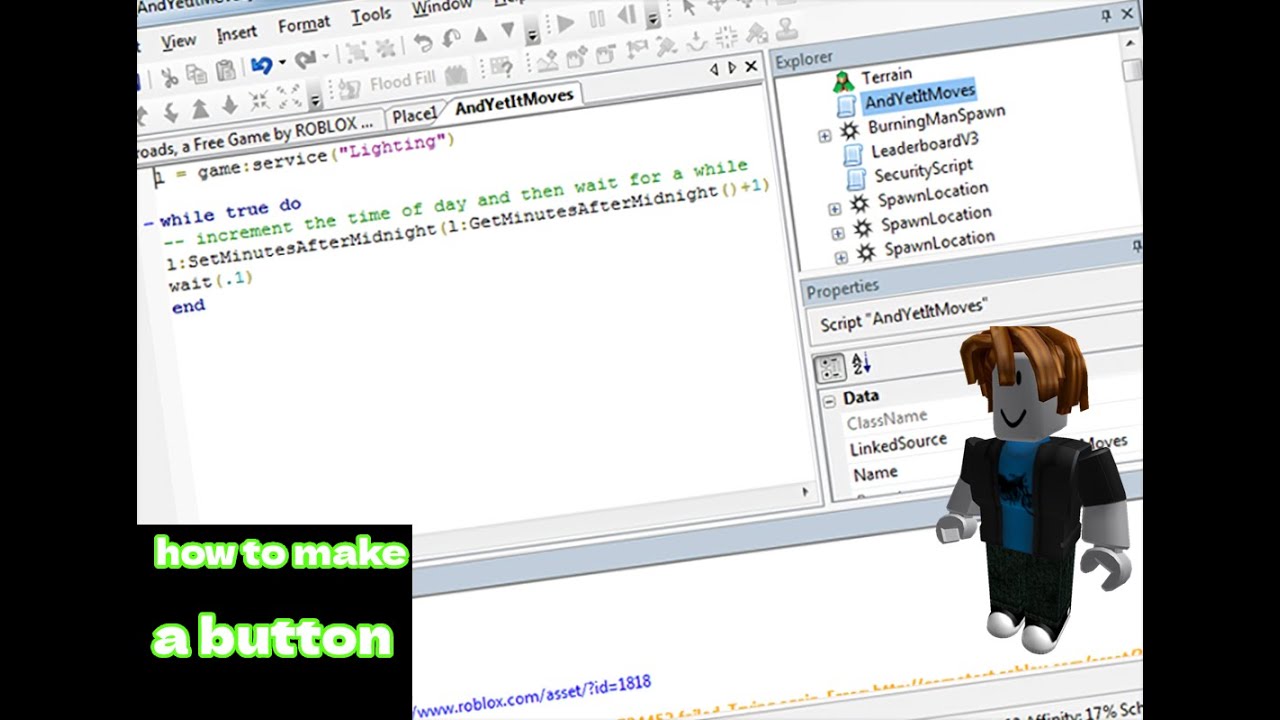1280x720 pixels.
Task: Toggle alphabetical A-Z sort in Properties
Action: 861,365
